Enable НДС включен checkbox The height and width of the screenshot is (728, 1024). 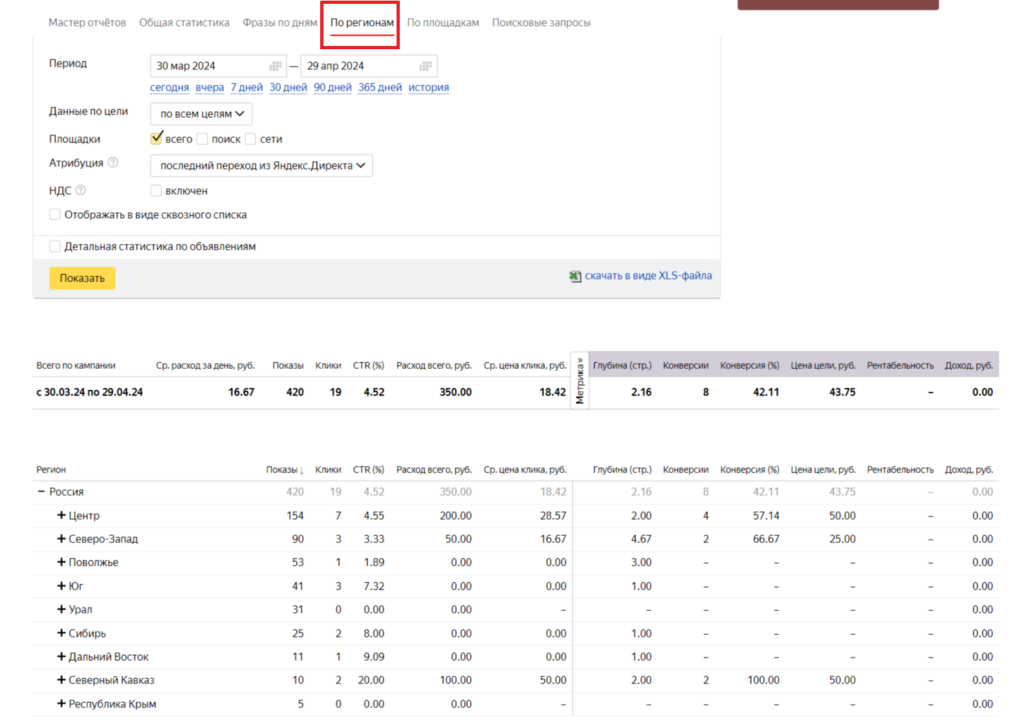[x=156, y=190]
